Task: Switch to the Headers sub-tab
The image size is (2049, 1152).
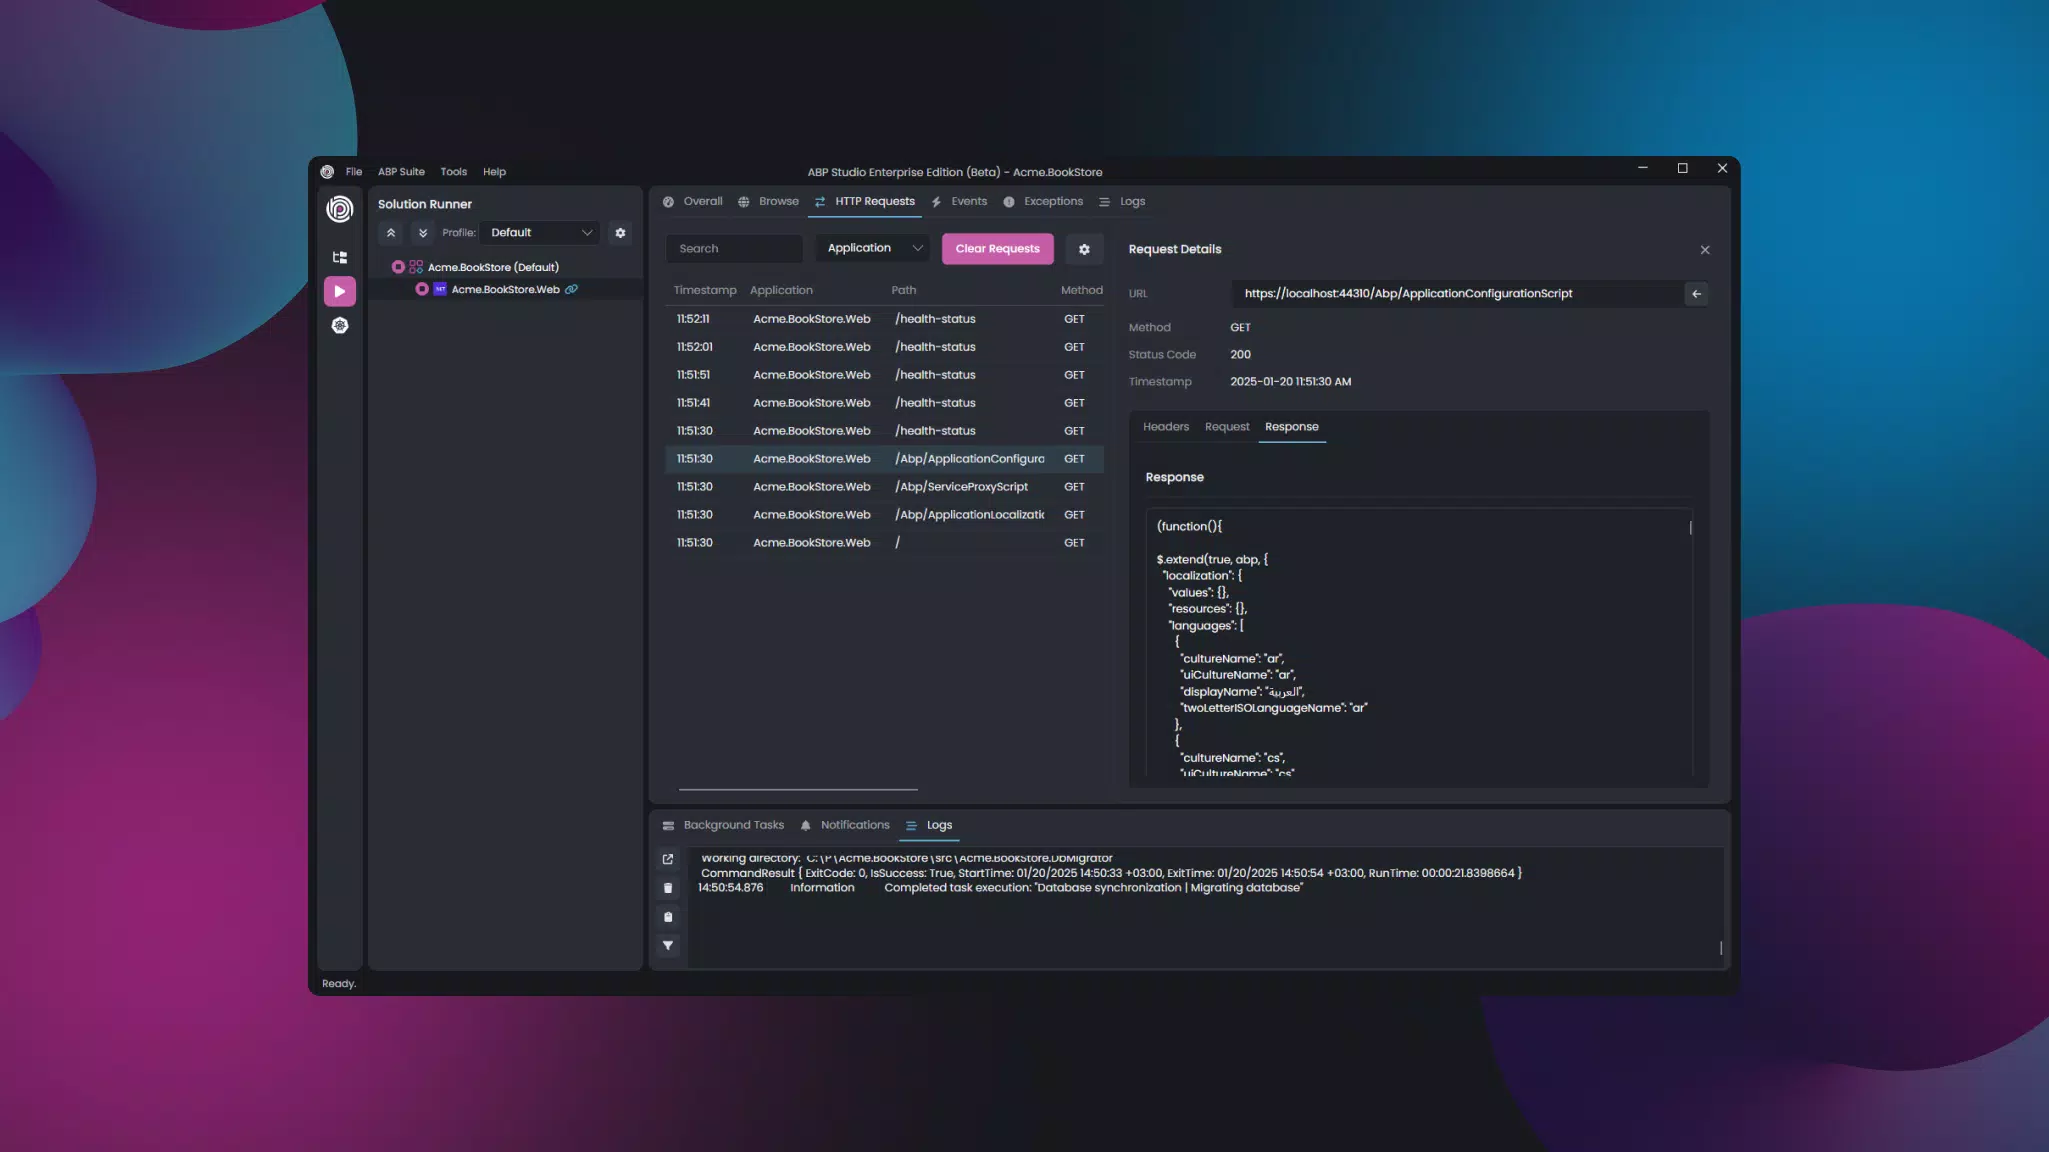Action: 1166,427
